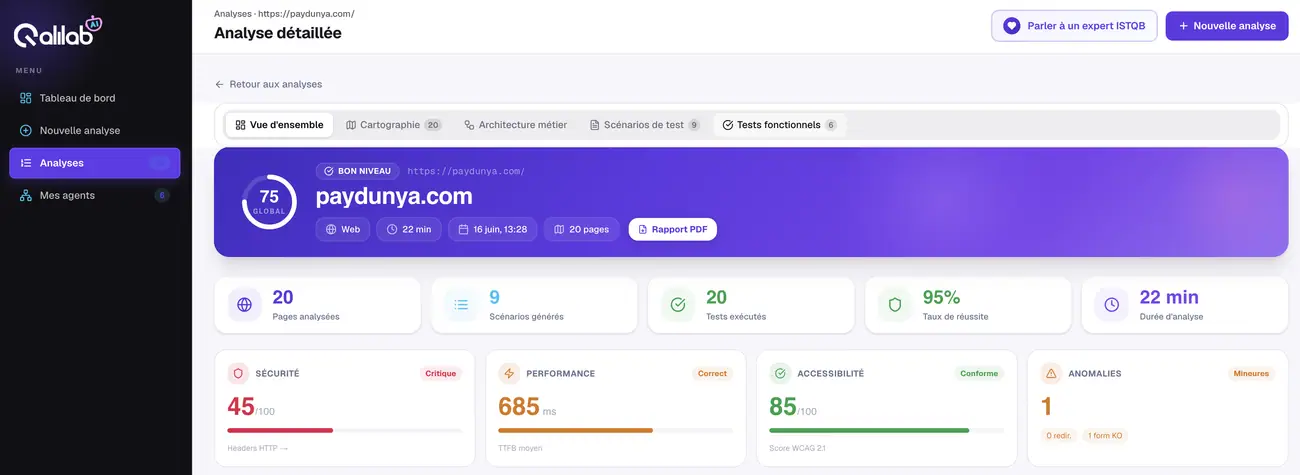Click the 75 global score ring
1300x475 pixels.
[269, 202]
